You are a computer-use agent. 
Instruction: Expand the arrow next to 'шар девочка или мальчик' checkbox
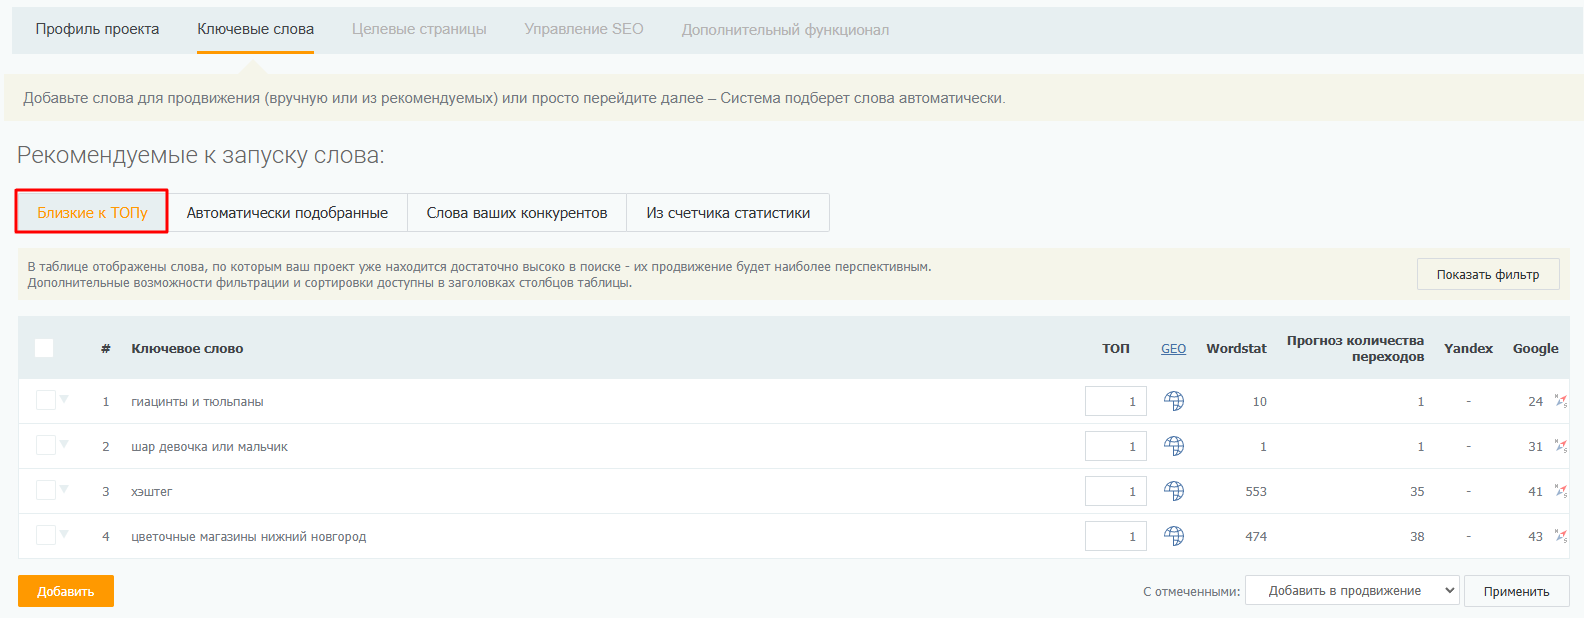coord(64,444)
